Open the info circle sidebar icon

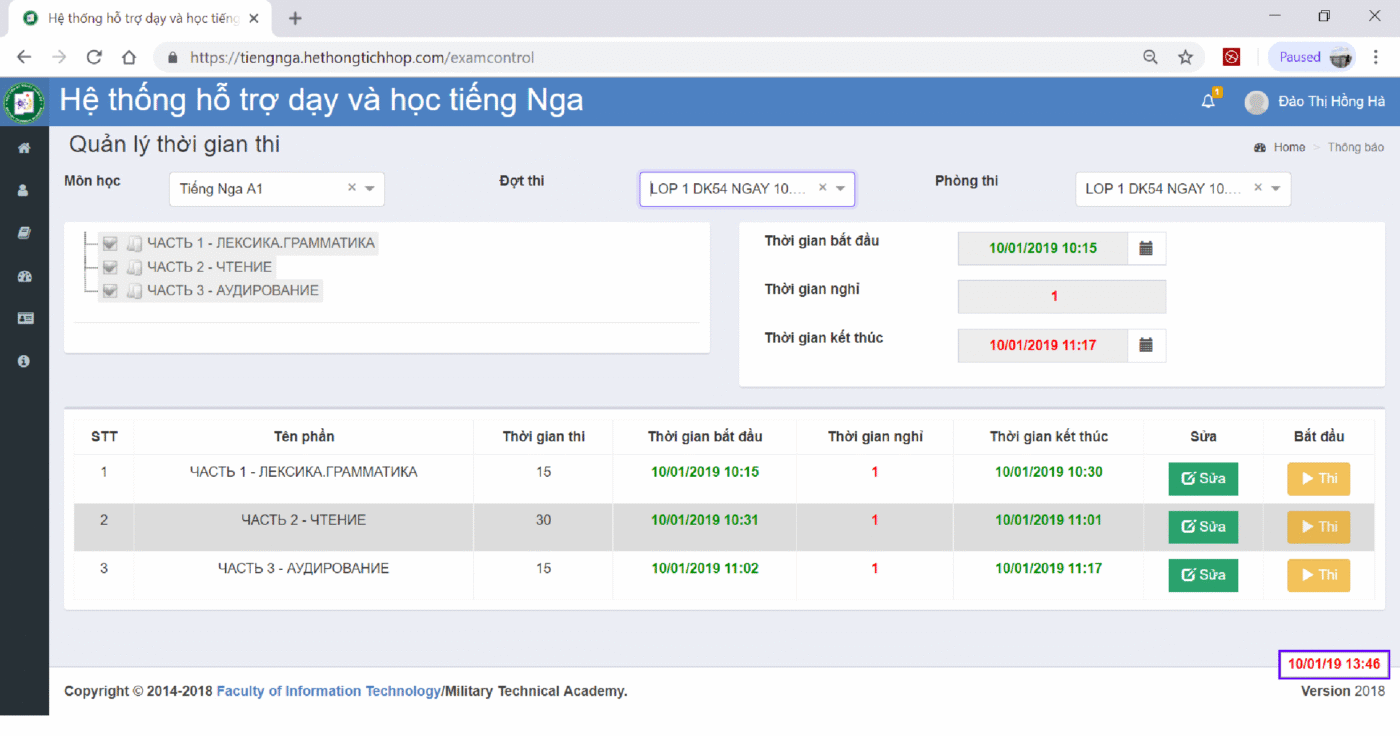[x=24, y=361]
